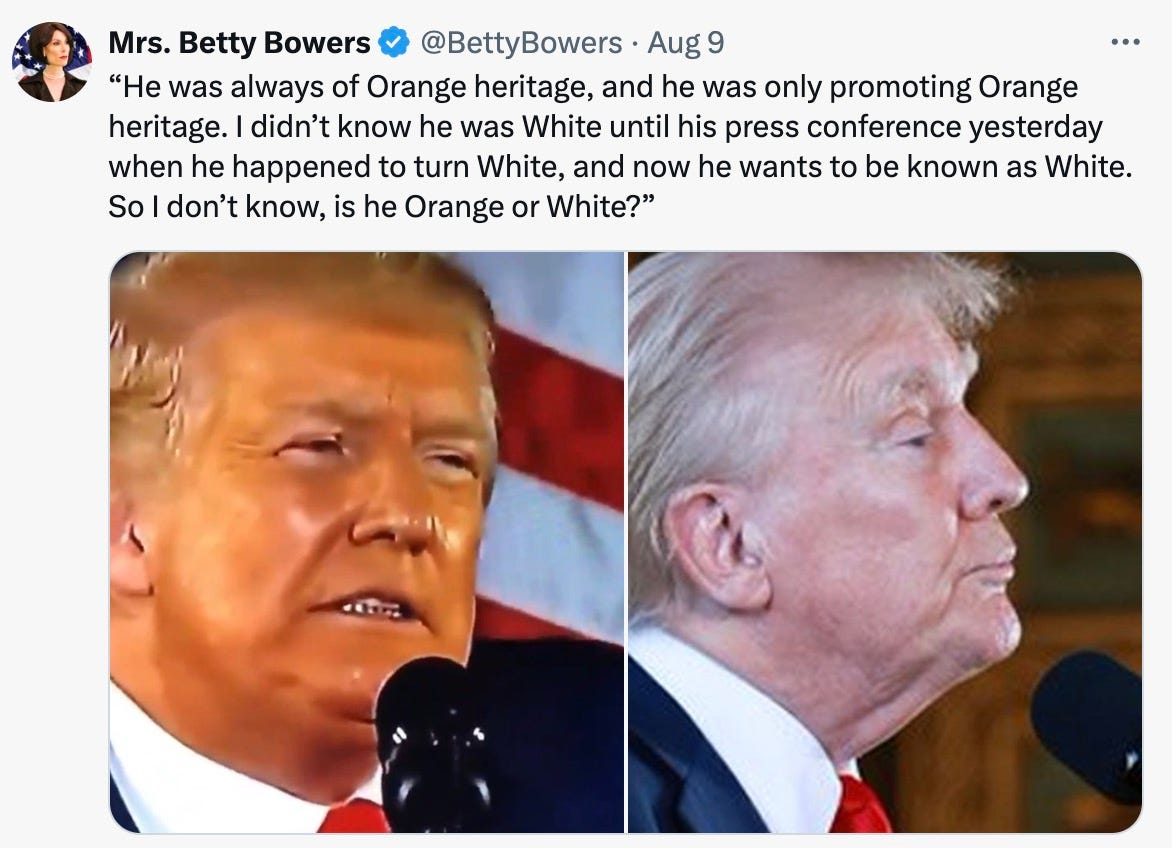Open the three-dot more options menu
The image size is (1172, 848).
point(1125,43)
